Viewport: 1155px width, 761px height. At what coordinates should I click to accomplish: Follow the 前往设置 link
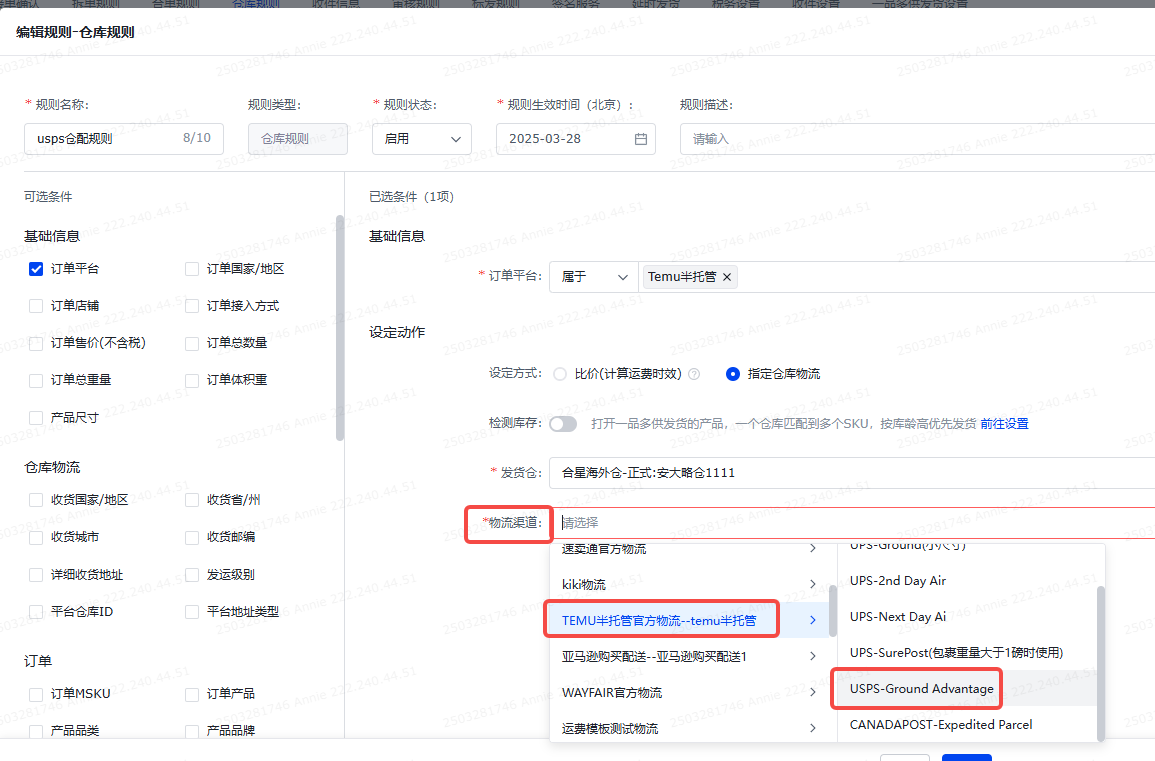point(1004,424)
